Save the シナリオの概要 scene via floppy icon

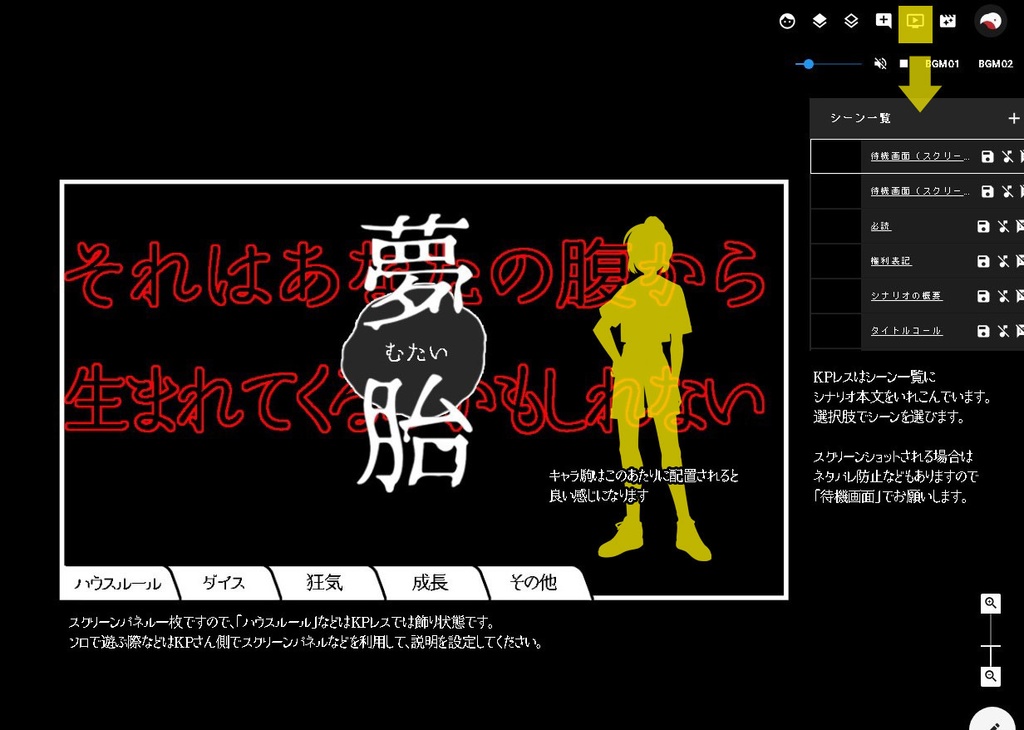point(984,296)
